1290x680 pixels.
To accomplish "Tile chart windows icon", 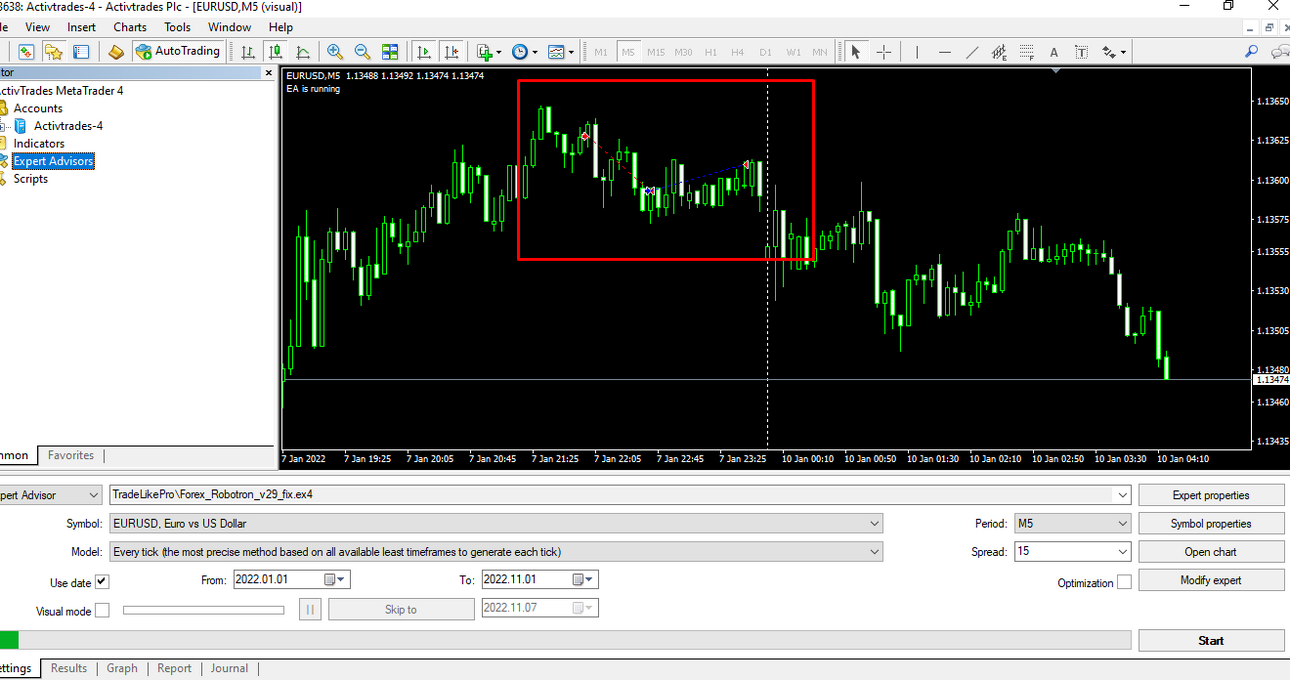I will (x=390, y=52).
